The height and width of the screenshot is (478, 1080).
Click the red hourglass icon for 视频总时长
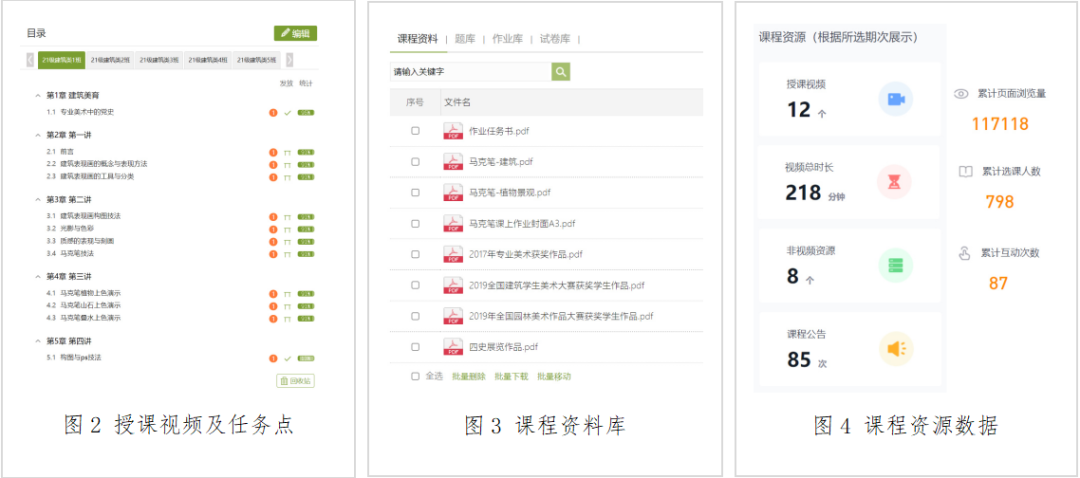894,182
